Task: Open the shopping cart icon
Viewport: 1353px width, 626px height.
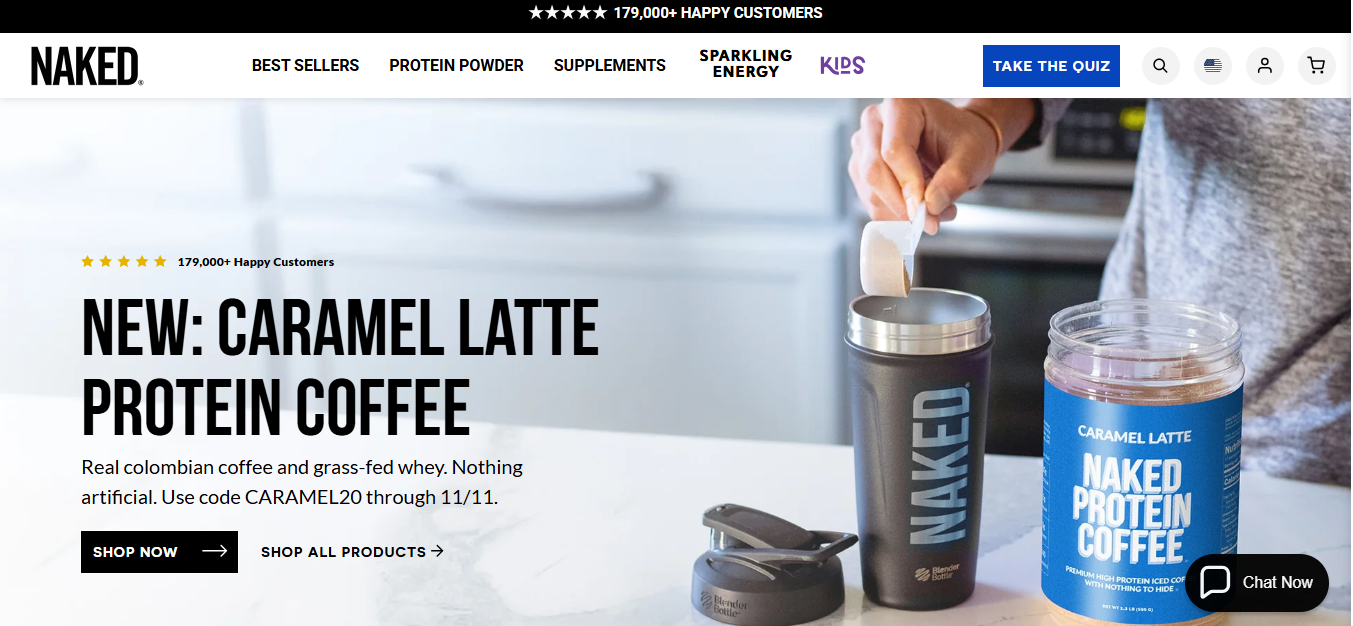Action: coord(1317,66)
